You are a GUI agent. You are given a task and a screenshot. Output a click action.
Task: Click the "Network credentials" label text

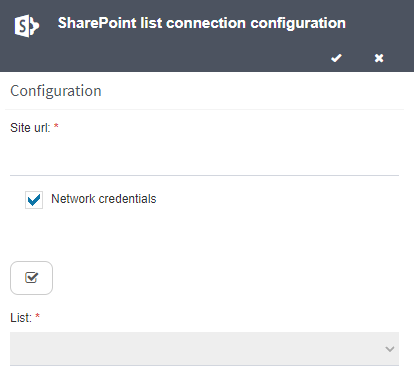[104, 199]
